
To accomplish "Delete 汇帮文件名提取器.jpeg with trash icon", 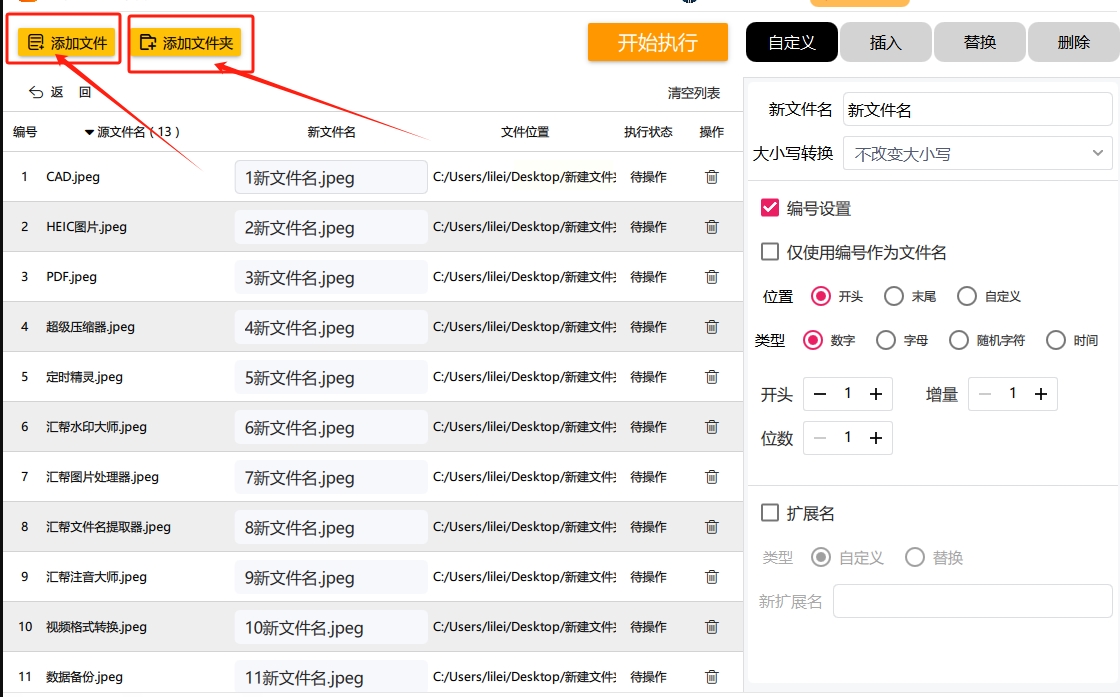I will point(711,527).
